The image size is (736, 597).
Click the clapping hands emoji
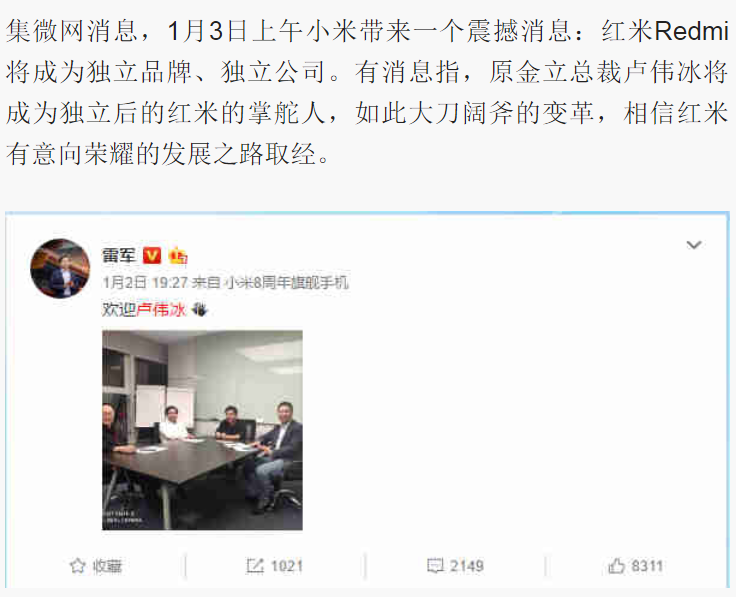click(x=199, y=310)
